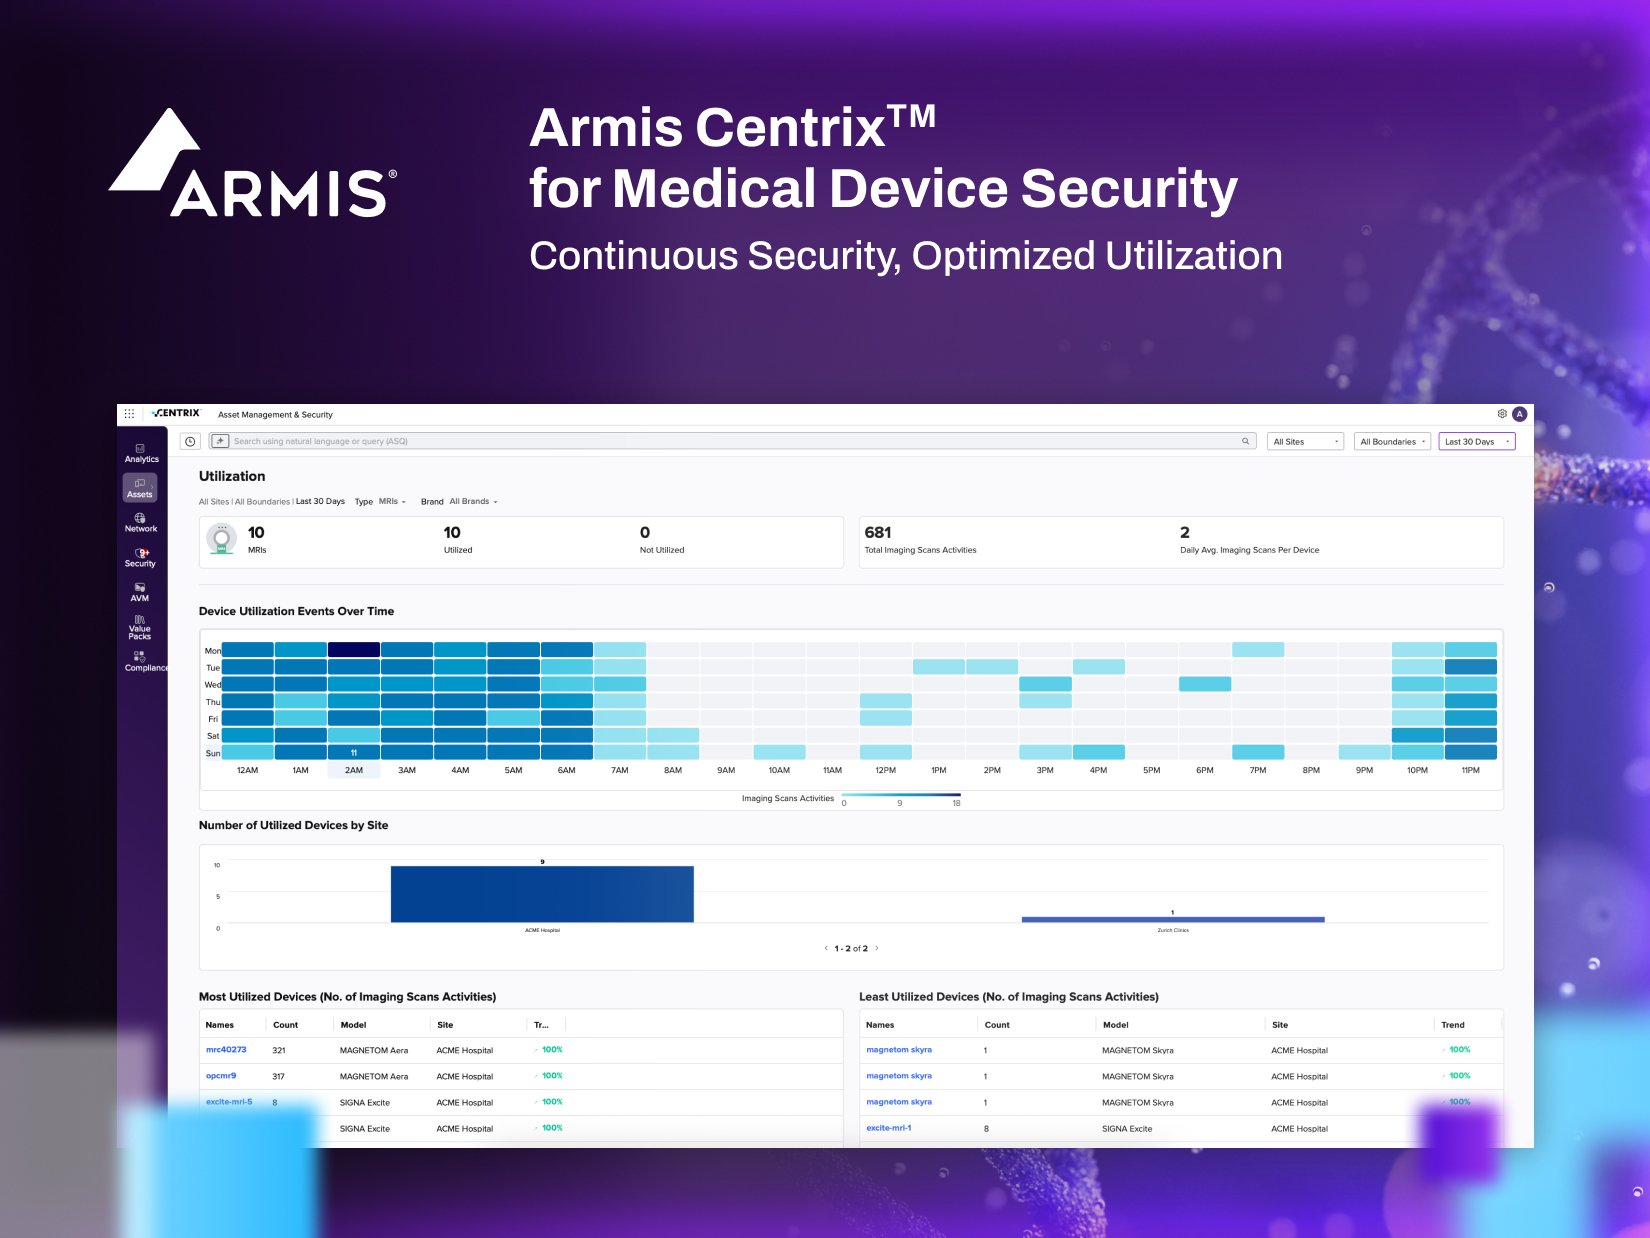Open Security in the sidebar
The image size is (1650, 1238).
pyautogui.click(x=140, y=558)
